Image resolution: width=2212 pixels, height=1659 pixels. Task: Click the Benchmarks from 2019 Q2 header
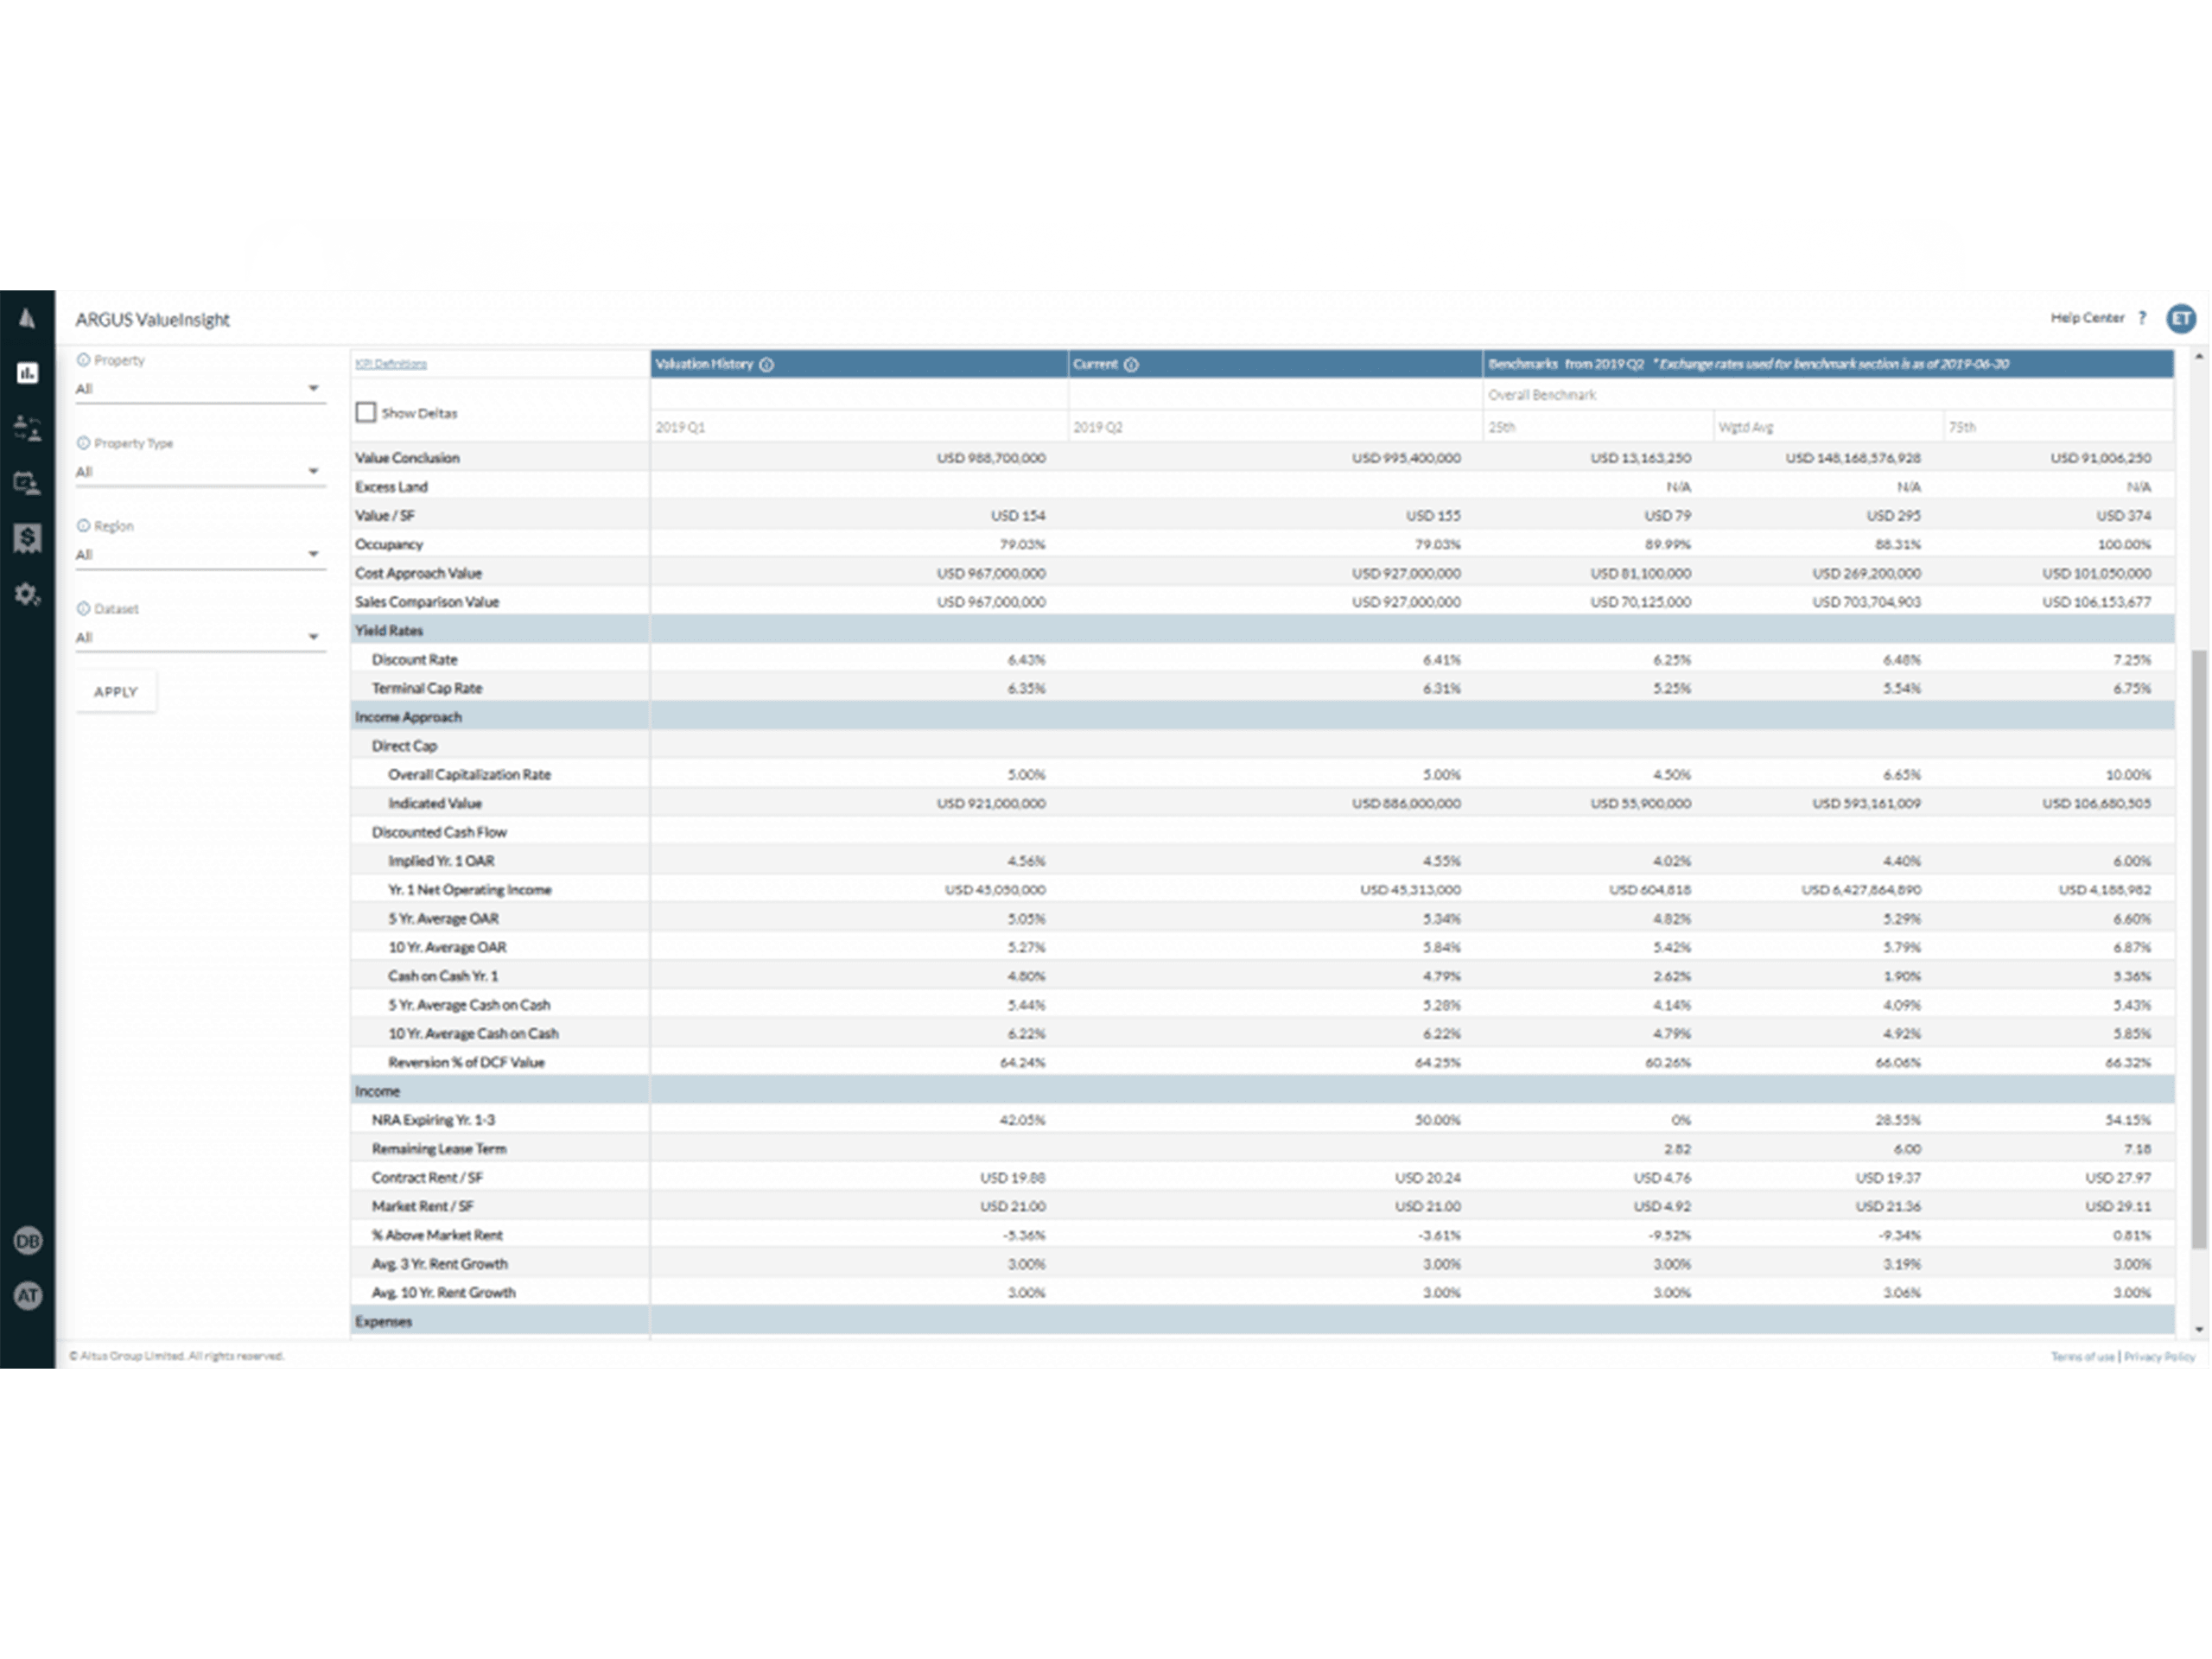[1828, 364]
